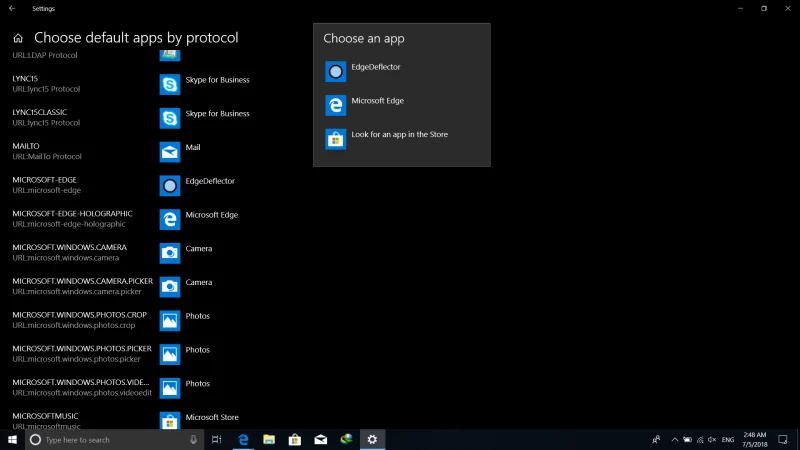Image resolution: width=800 pixels, height=450 pixels.
Task: Click Camera icon for MICROSOFT.WINDOWS.CAMERA row
Action: [170, 253]
